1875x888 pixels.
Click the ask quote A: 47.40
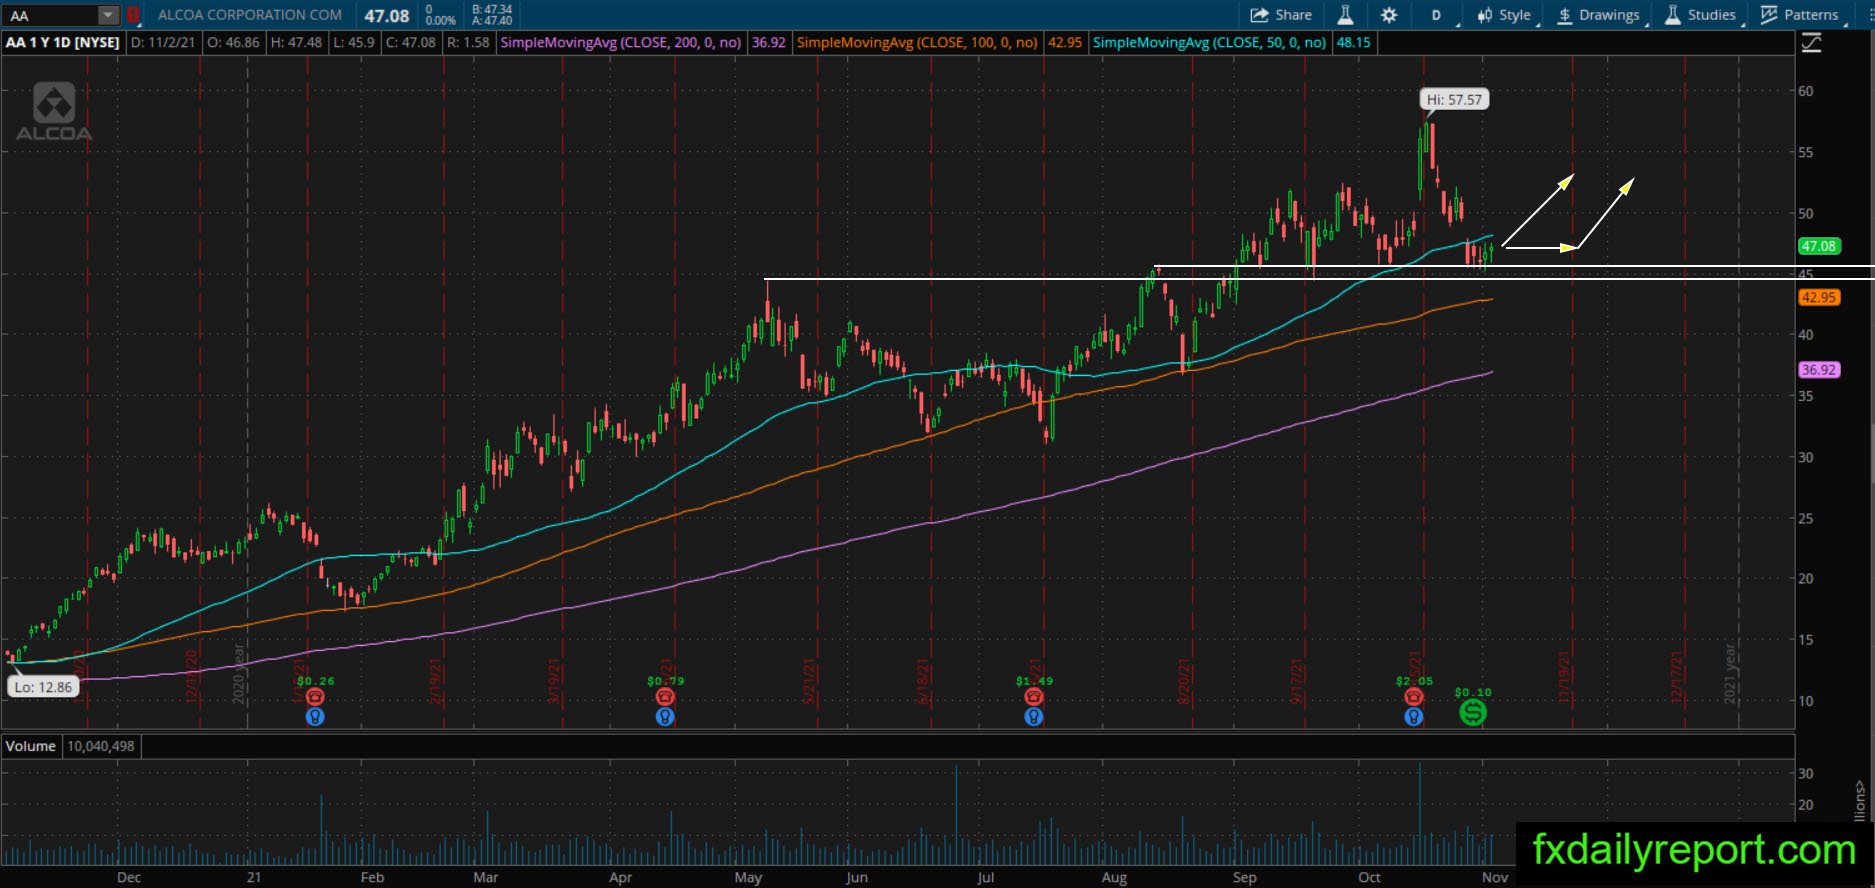point(492,20)
